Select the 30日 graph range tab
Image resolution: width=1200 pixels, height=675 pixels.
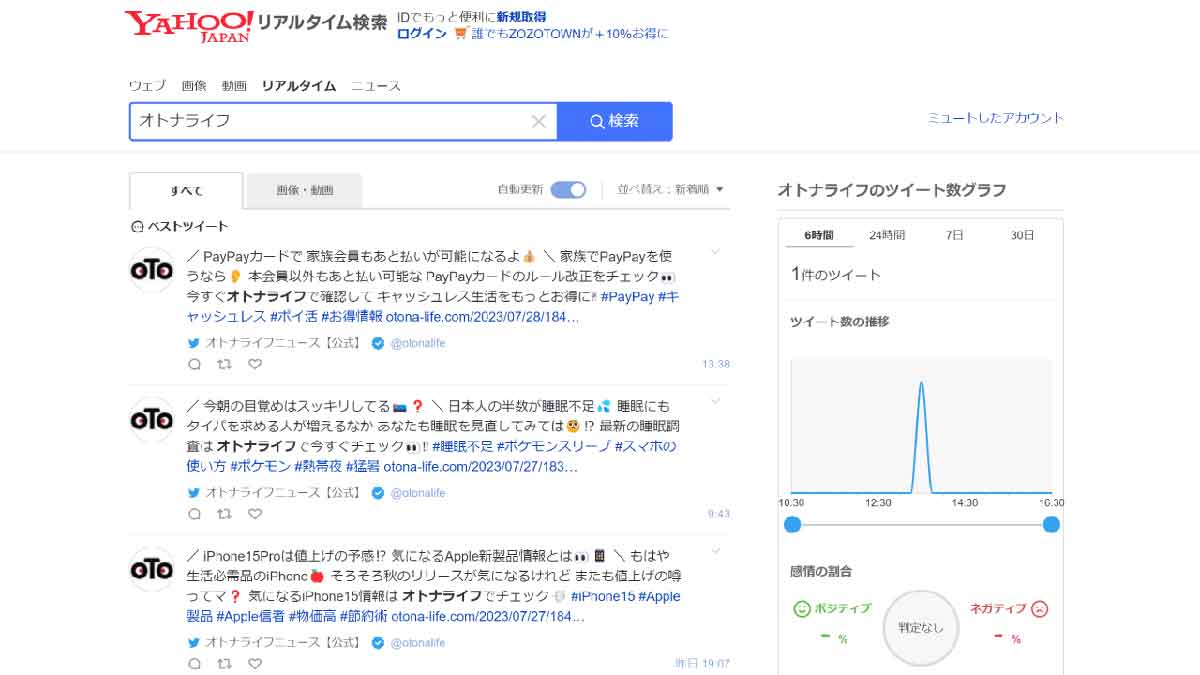tap(1022, 235)
